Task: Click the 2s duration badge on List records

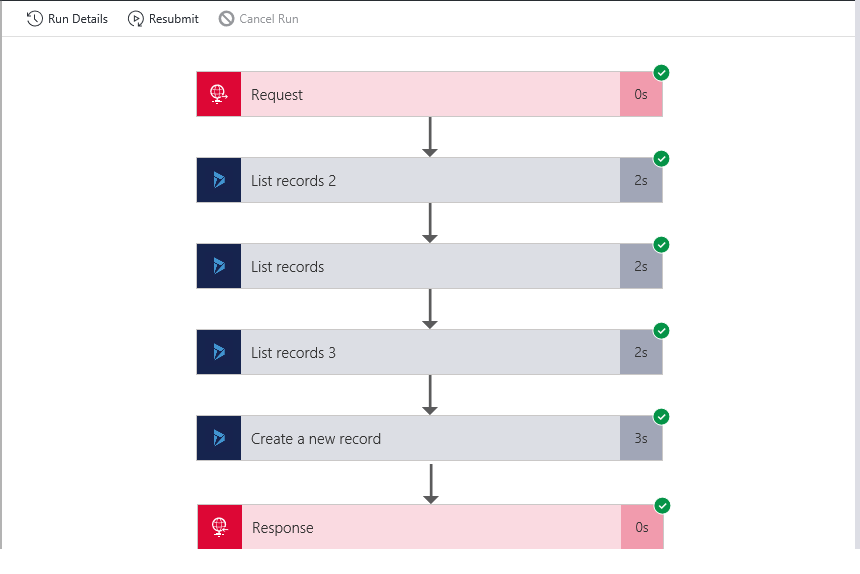Action: (641, 266)
